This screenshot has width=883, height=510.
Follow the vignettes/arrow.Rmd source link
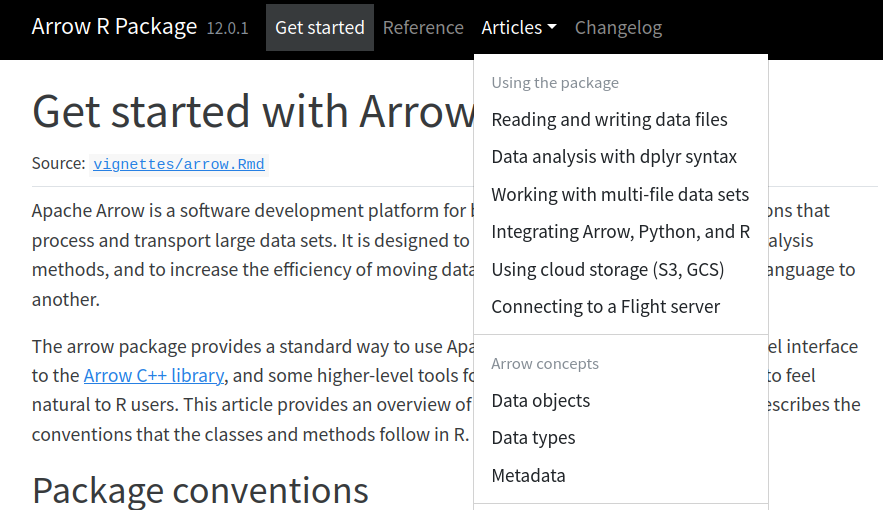pyautogui.click(x=179, y=165)
